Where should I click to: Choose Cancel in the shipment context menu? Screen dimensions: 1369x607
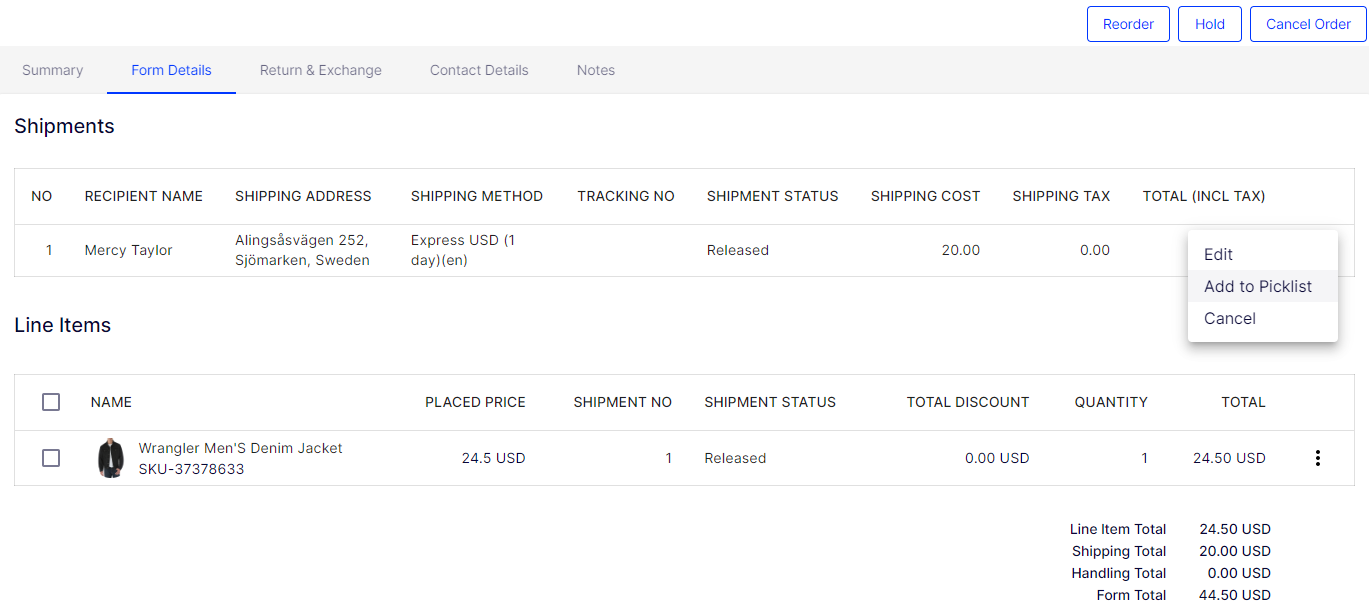pyautogui.click(x=1229, y=318)
